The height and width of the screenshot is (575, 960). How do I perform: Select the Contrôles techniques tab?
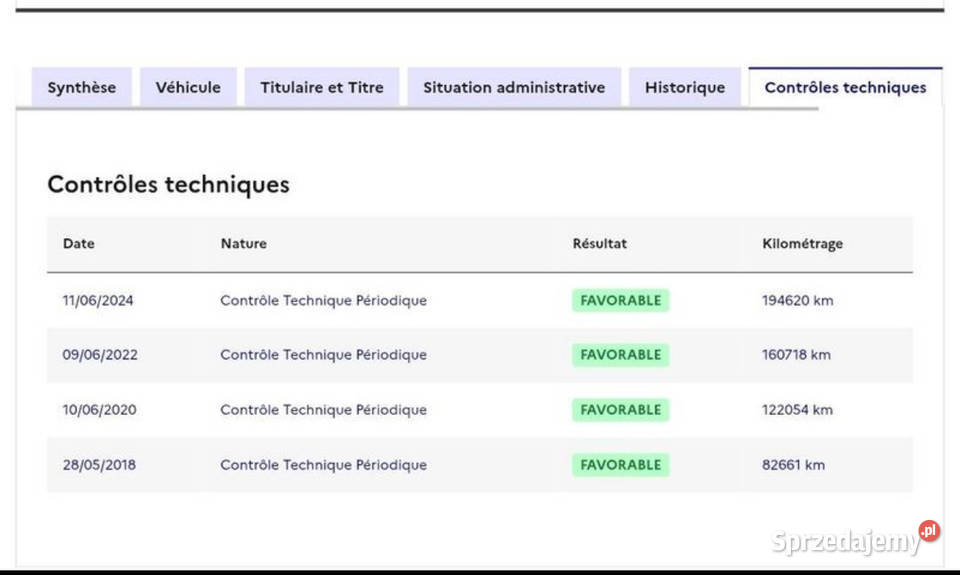click(845, 87)
